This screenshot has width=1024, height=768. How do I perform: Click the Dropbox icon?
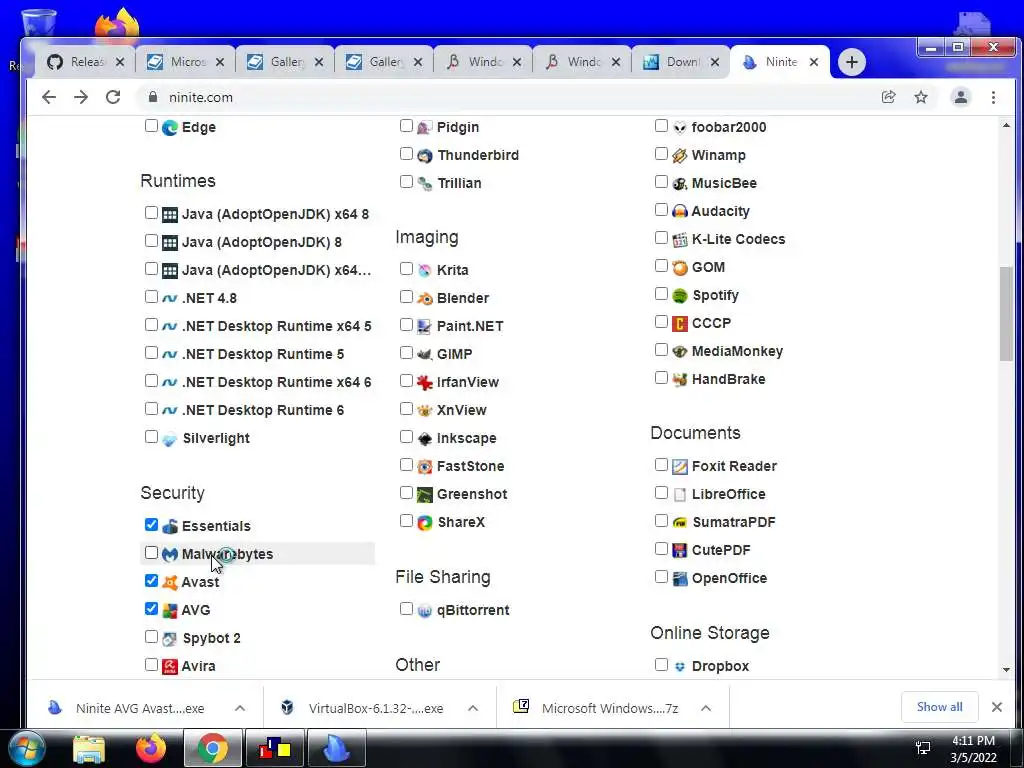[x=680, y=666]
